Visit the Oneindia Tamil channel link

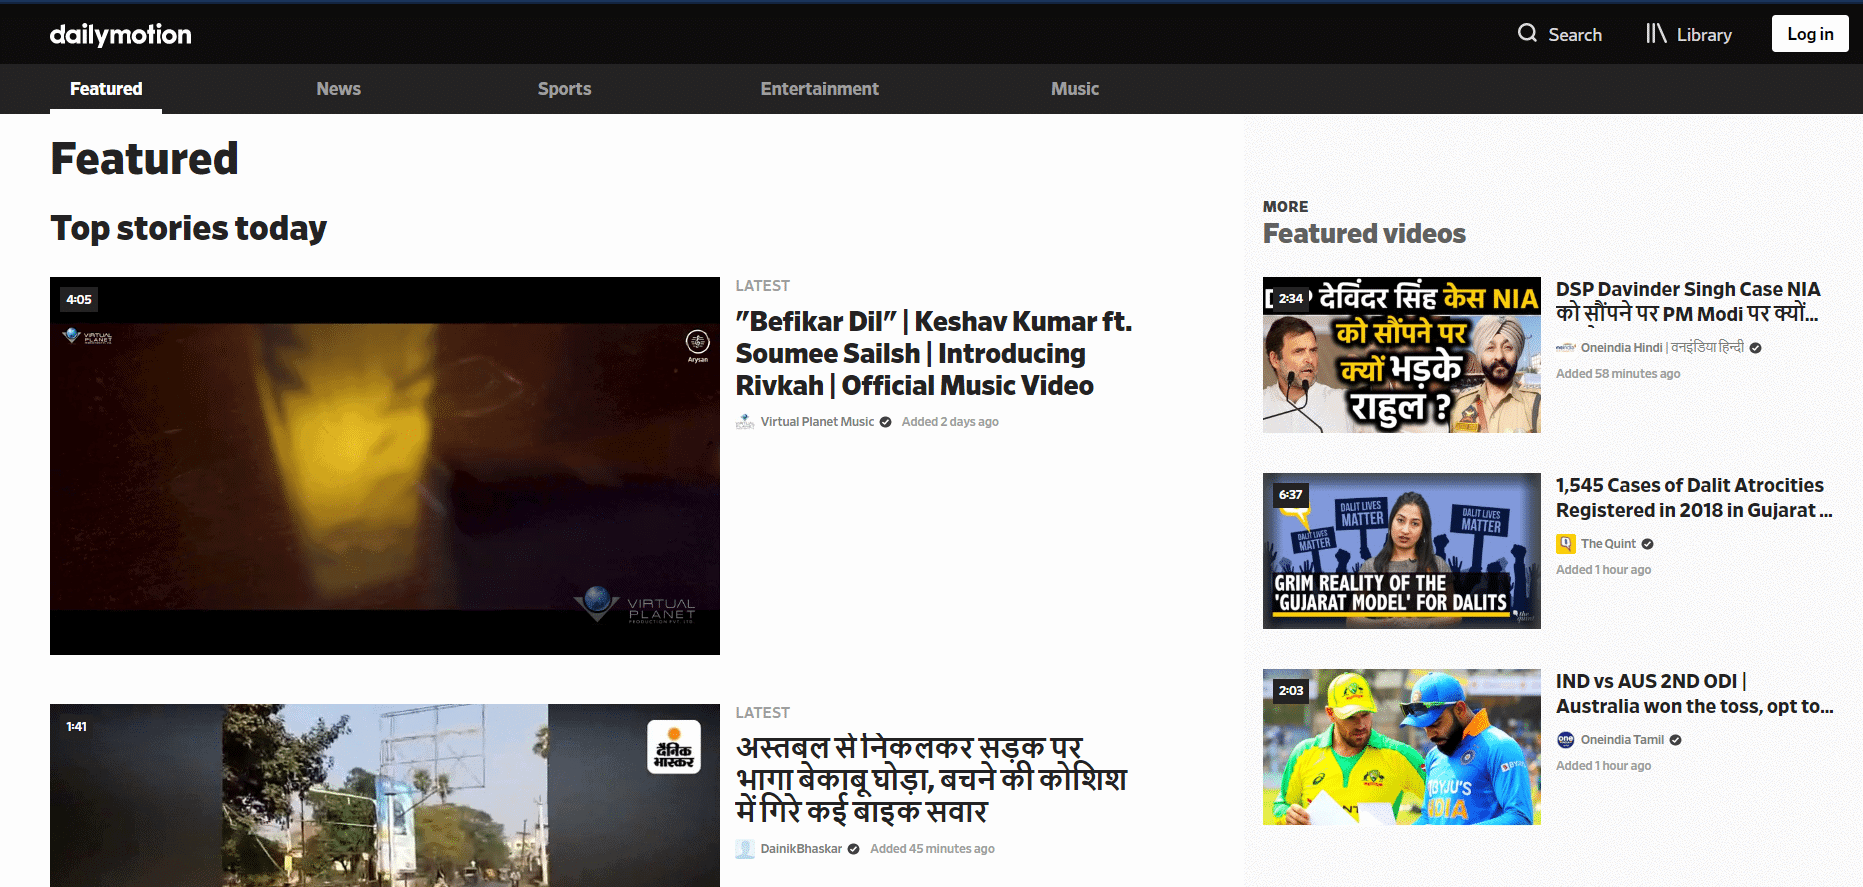point(1622,740)
